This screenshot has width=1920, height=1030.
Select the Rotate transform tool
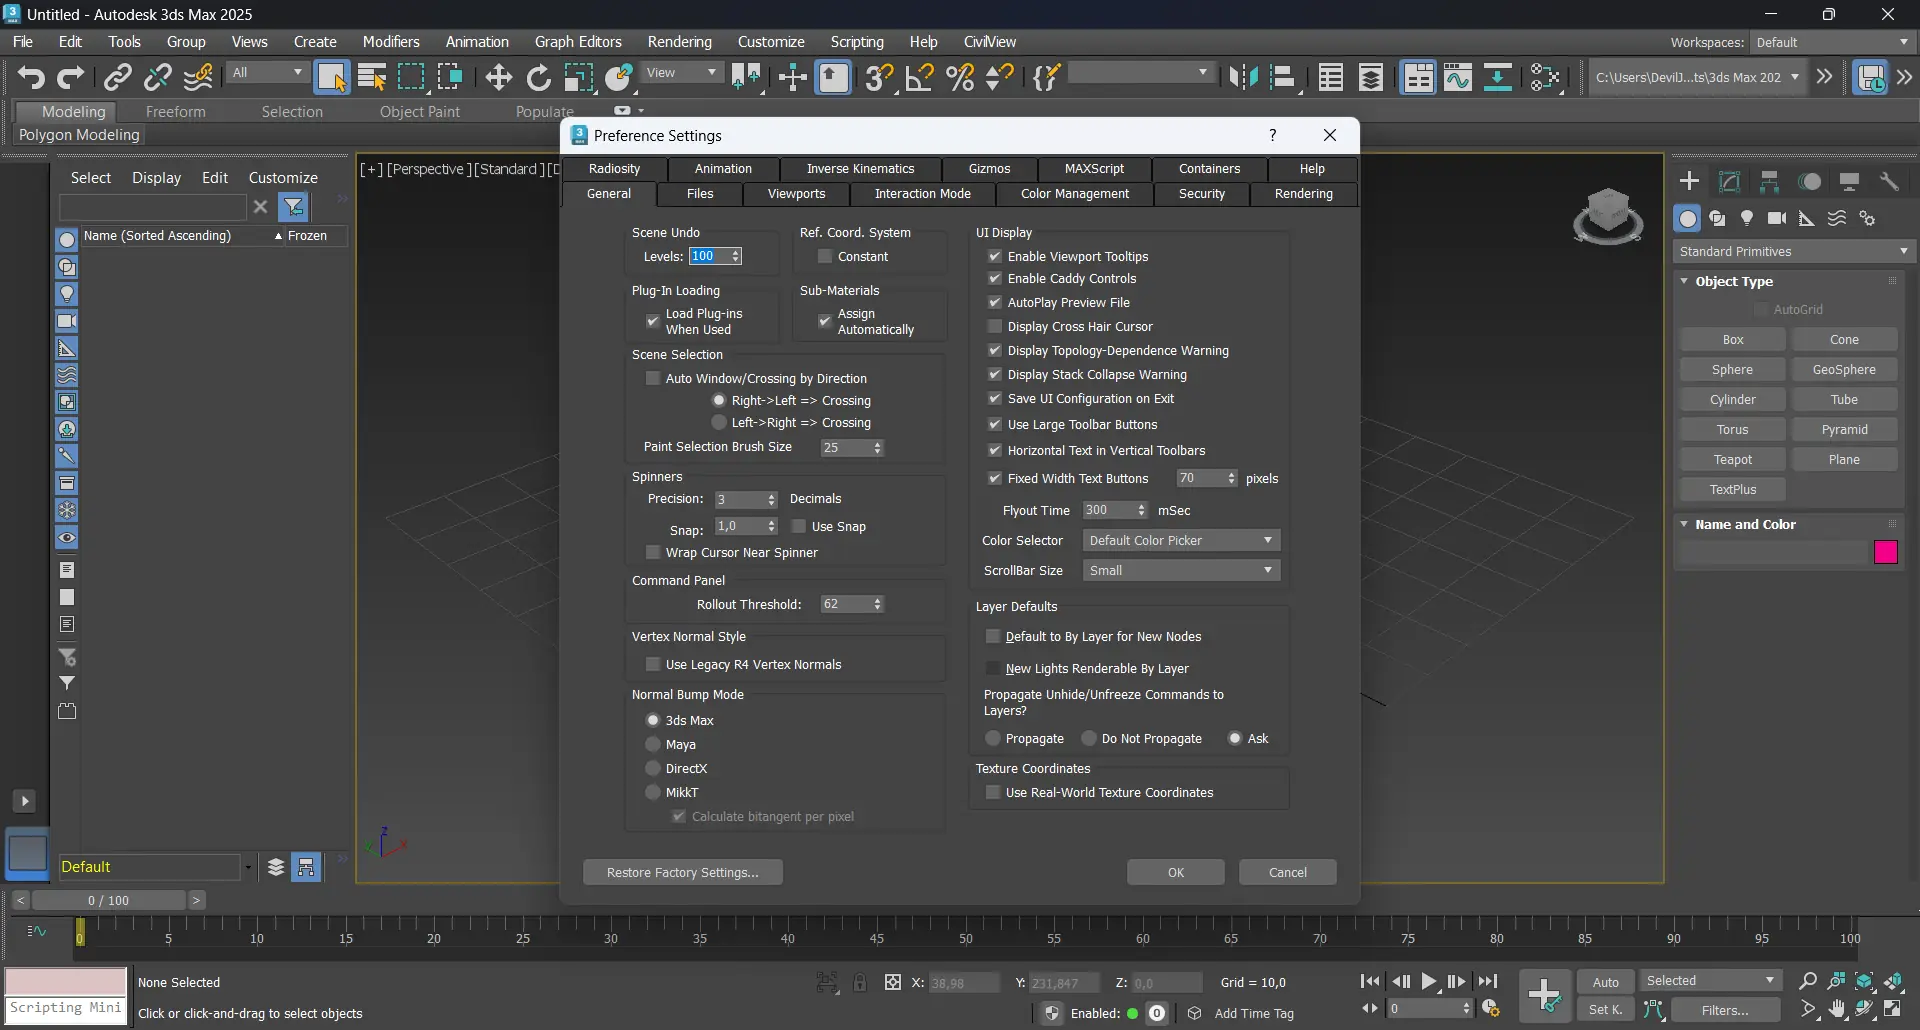pyautogui.click(x=538, y=77)
